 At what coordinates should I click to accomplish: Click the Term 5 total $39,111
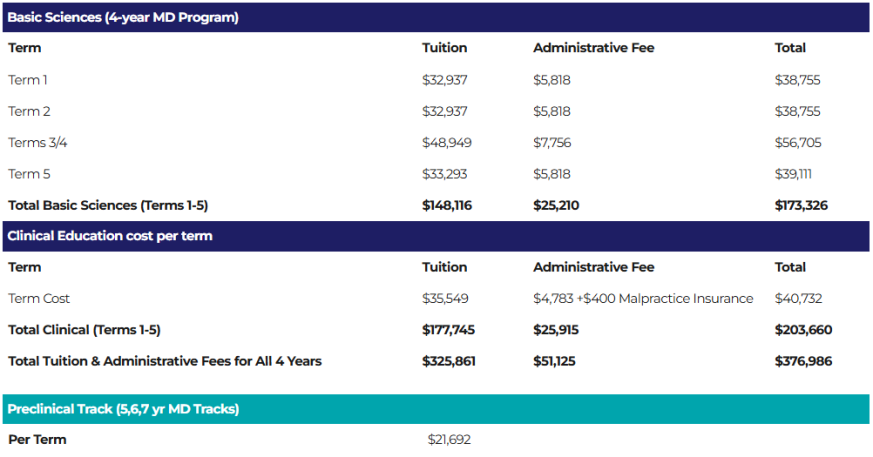coord(793,174)
